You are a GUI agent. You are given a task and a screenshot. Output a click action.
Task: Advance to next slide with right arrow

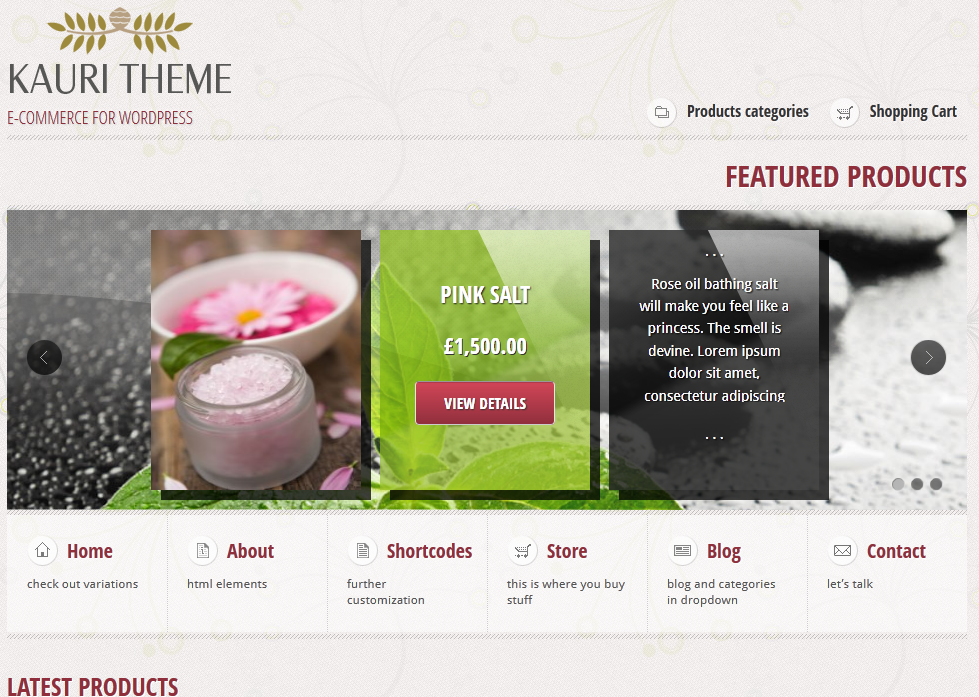928,357
